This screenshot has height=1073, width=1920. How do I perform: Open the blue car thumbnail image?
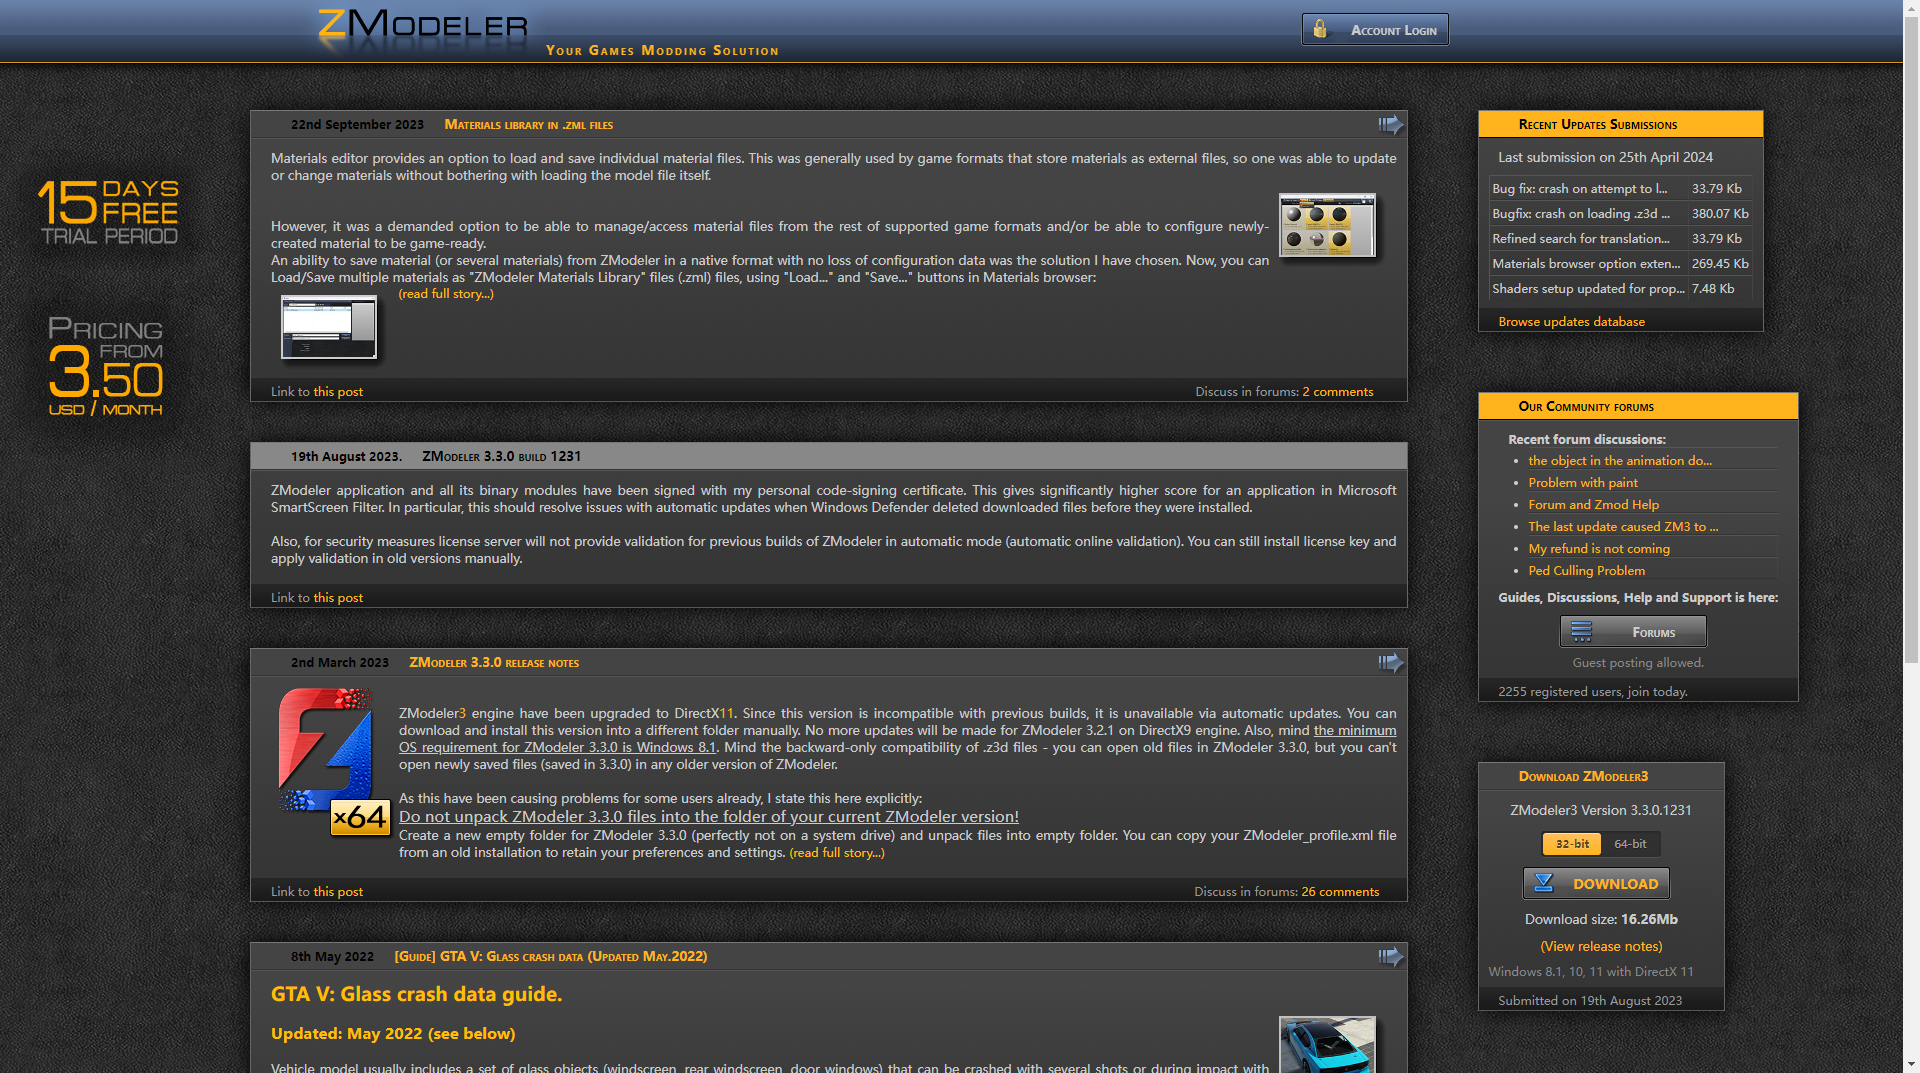[1327, 1044]
